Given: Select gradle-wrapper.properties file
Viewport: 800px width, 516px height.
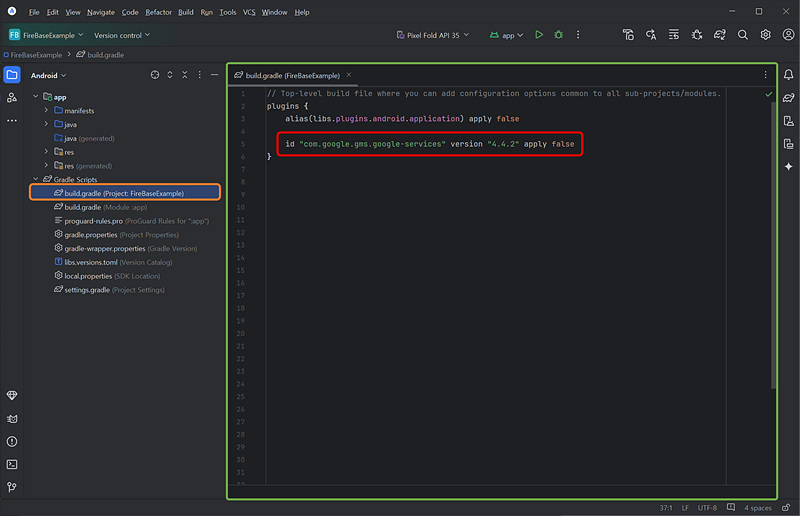Looking at the screenshot, I should (x=126, y=249).
